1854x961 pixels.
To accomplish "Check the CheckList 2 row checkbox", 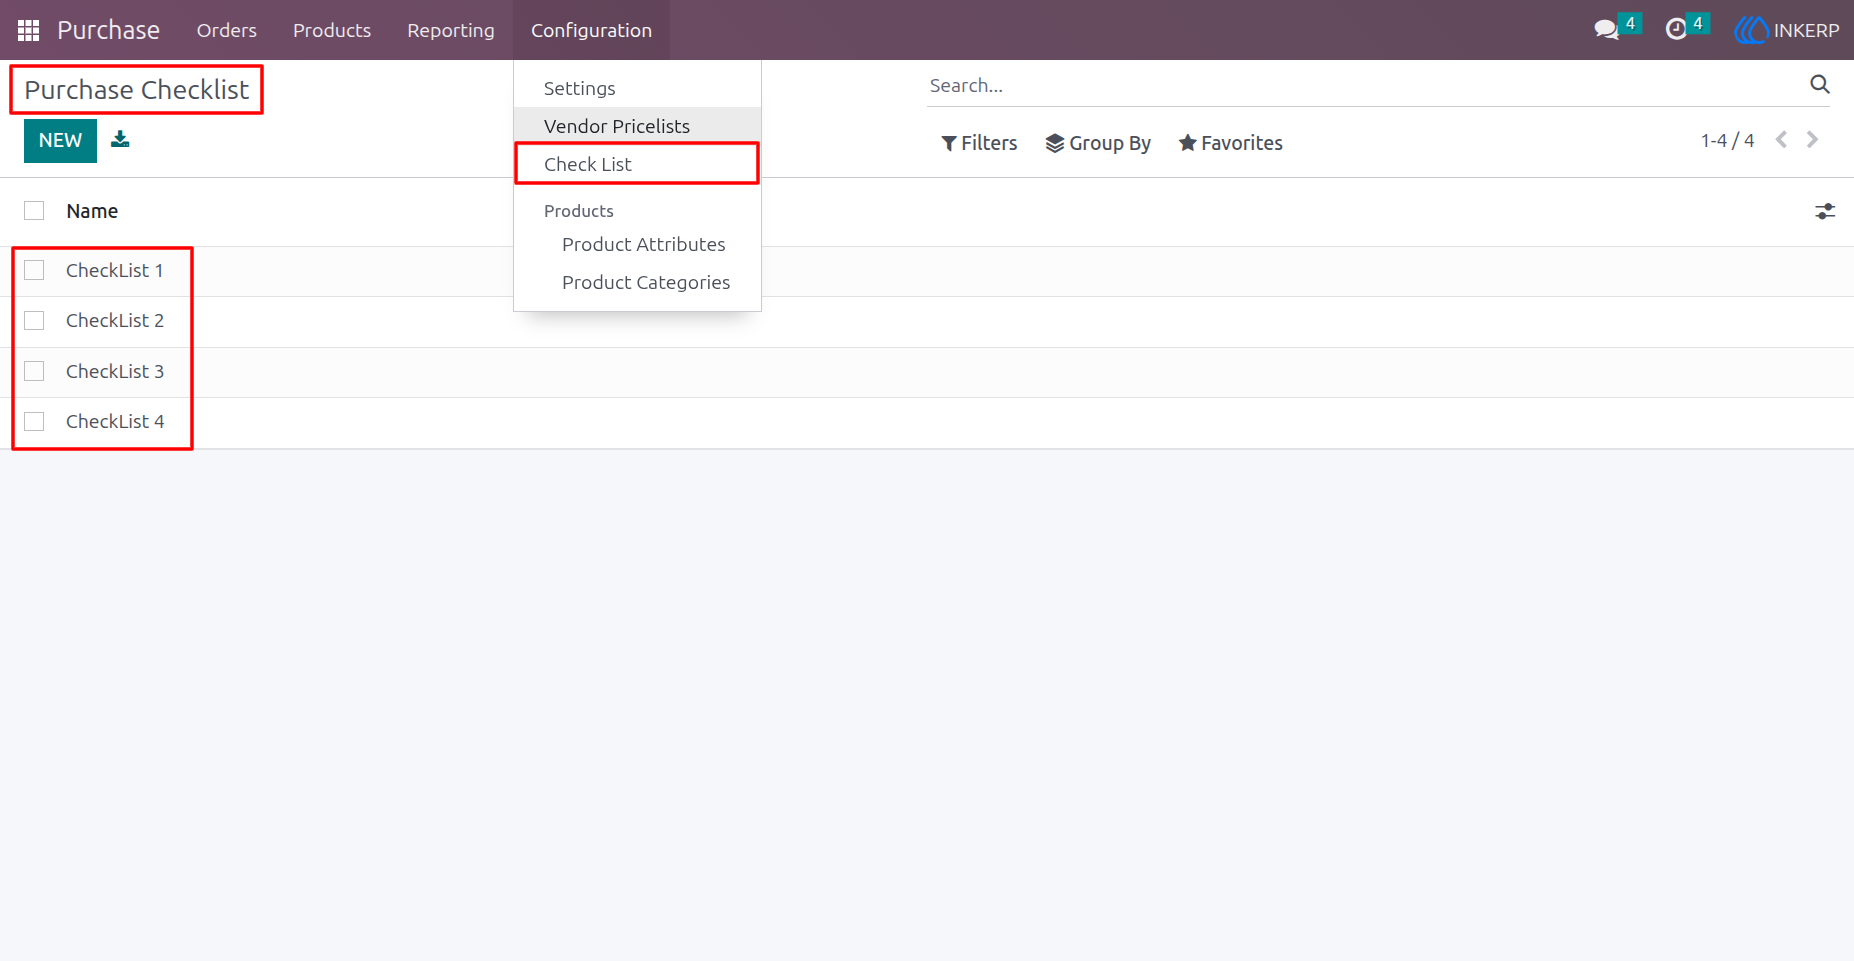I will pyautogui.click(x=34, y=320).
